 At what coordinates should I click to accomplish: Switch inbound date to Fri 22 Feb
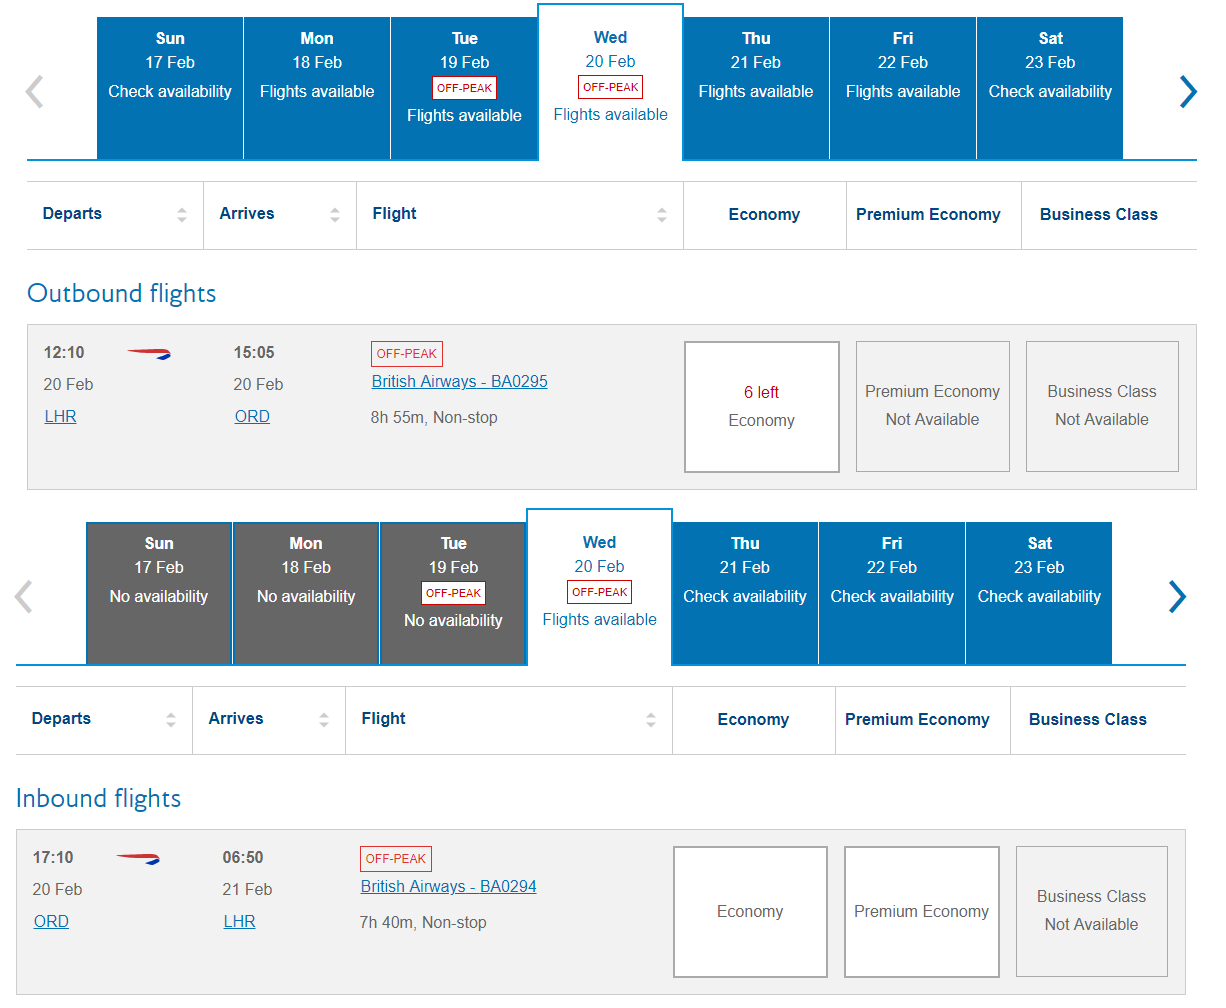click(x=892, y=593)
